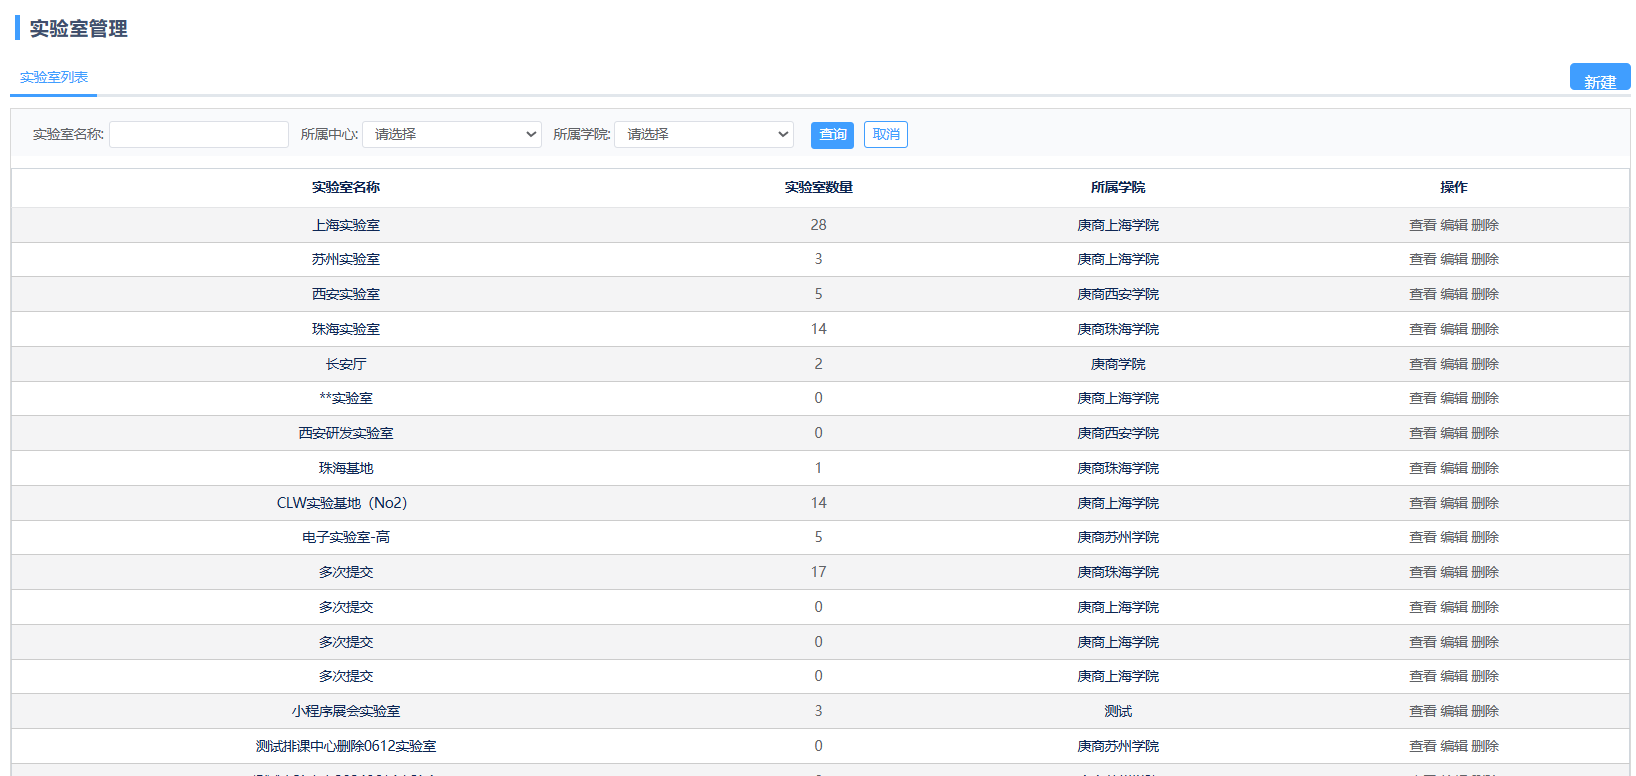Image resolution: width=1636 pixels, height=776 pixels.
Task: Open 查看 on the 珠海实验室 row
Action: (1422, 329)
